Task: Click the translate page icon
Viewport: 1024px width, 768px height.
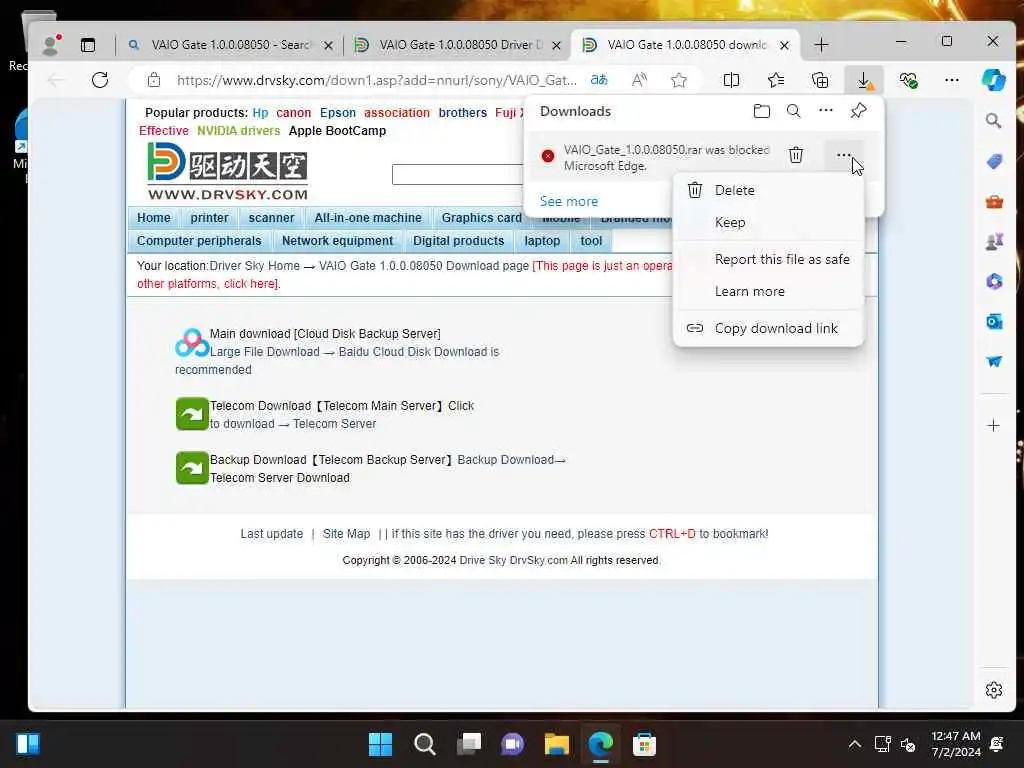Action: (599, 80)
